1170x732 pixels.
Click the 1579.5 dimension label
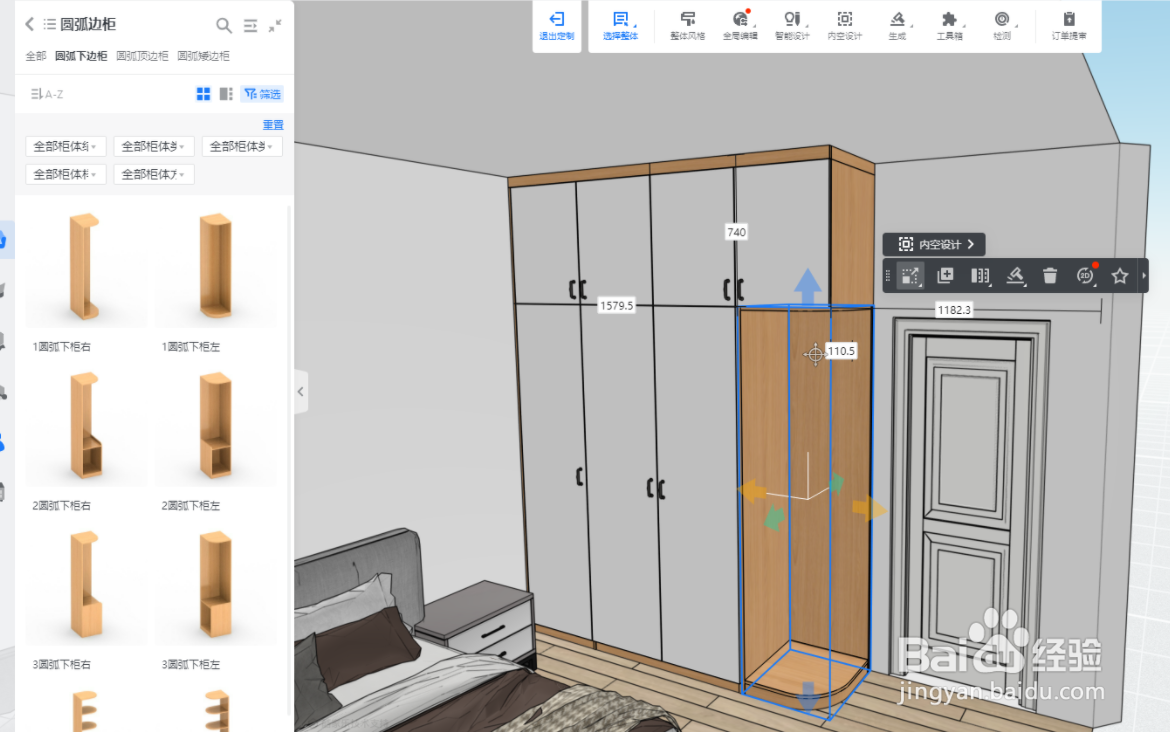(616, 305)
